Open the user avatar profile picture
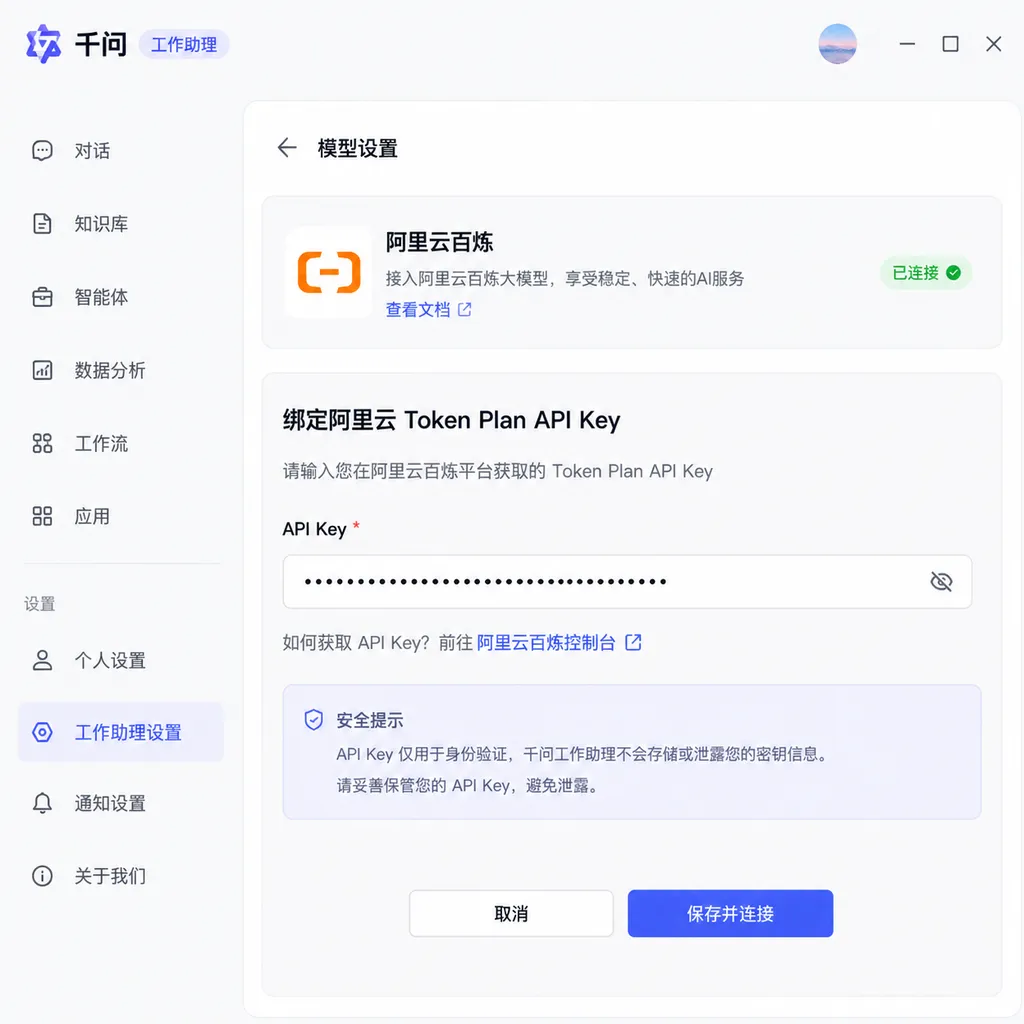This screenshot has width=1024, height=1024. coord(837,44)
